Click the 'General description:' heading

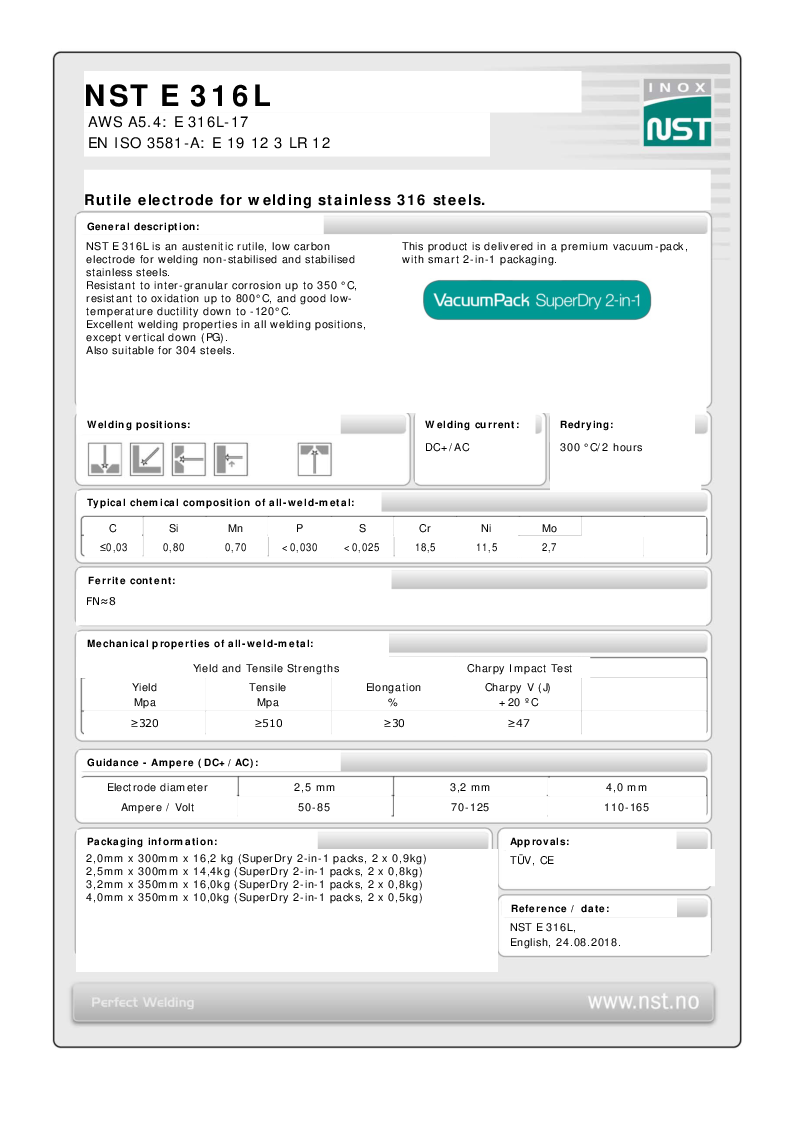(x=143, y=227)
